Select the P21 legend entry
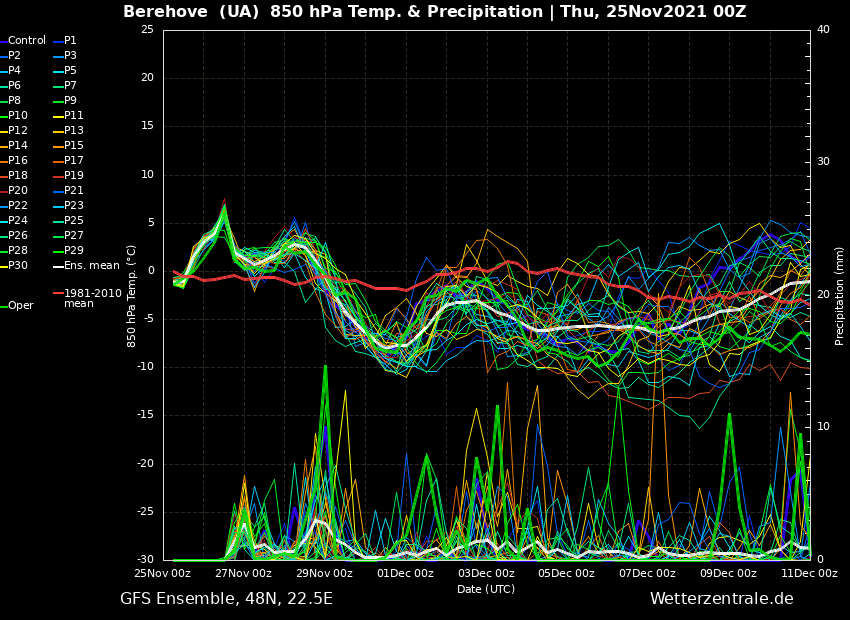Image resolution: width=850 pixels, height=620 pixels. tap(74, 191)
